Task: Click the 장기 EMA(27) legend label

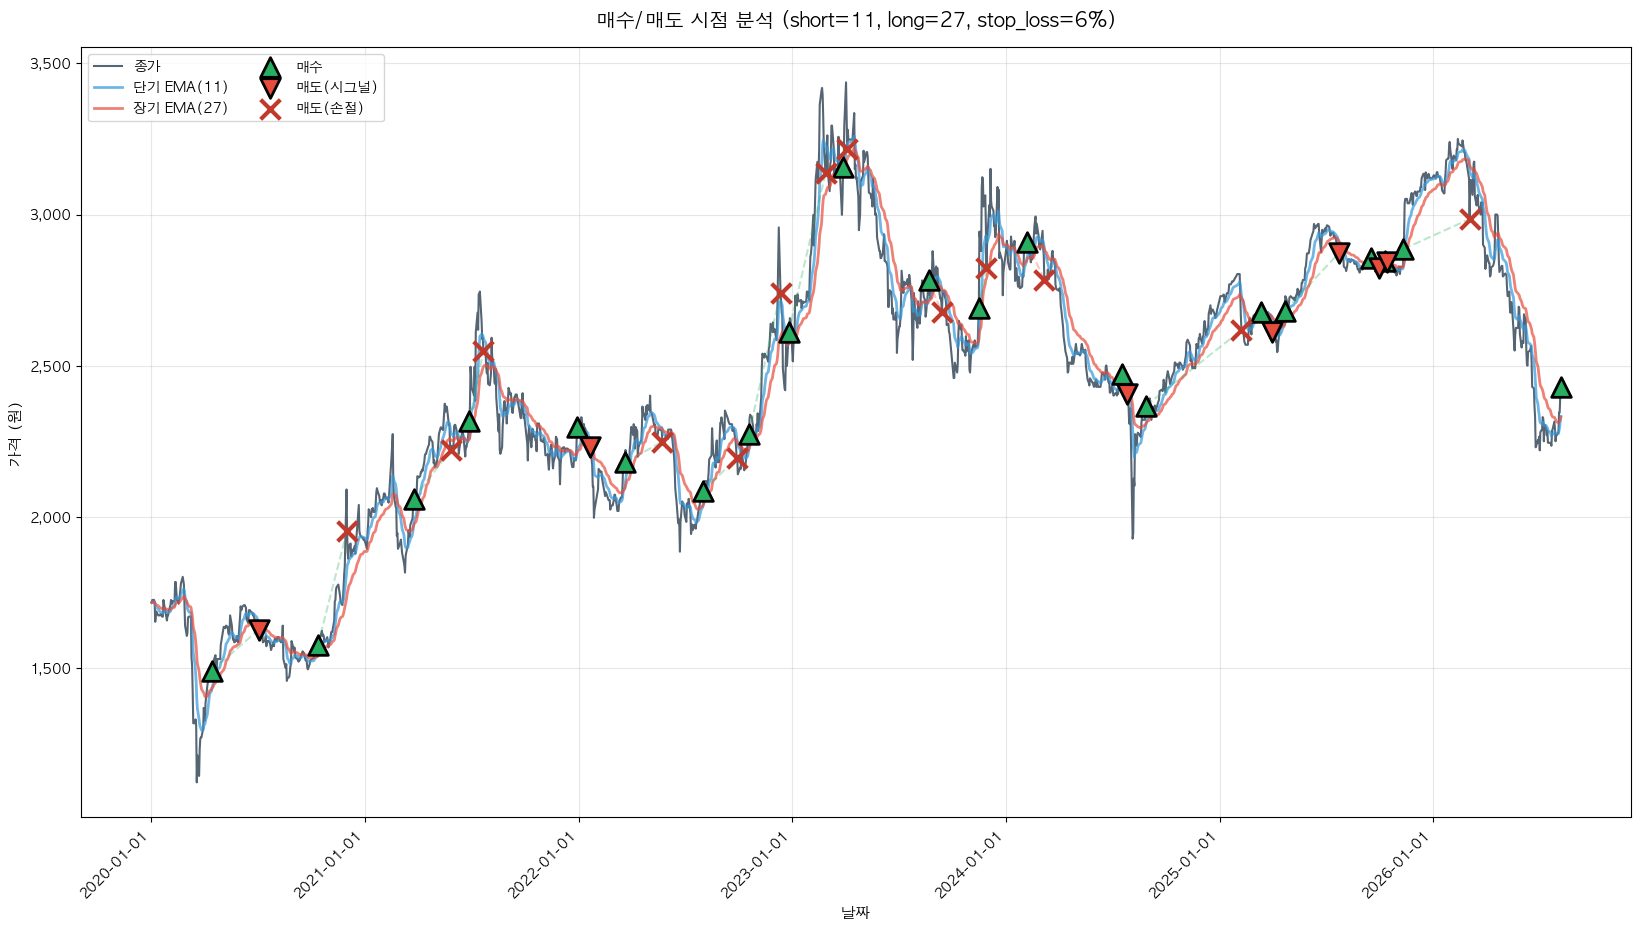Action: 181,108
